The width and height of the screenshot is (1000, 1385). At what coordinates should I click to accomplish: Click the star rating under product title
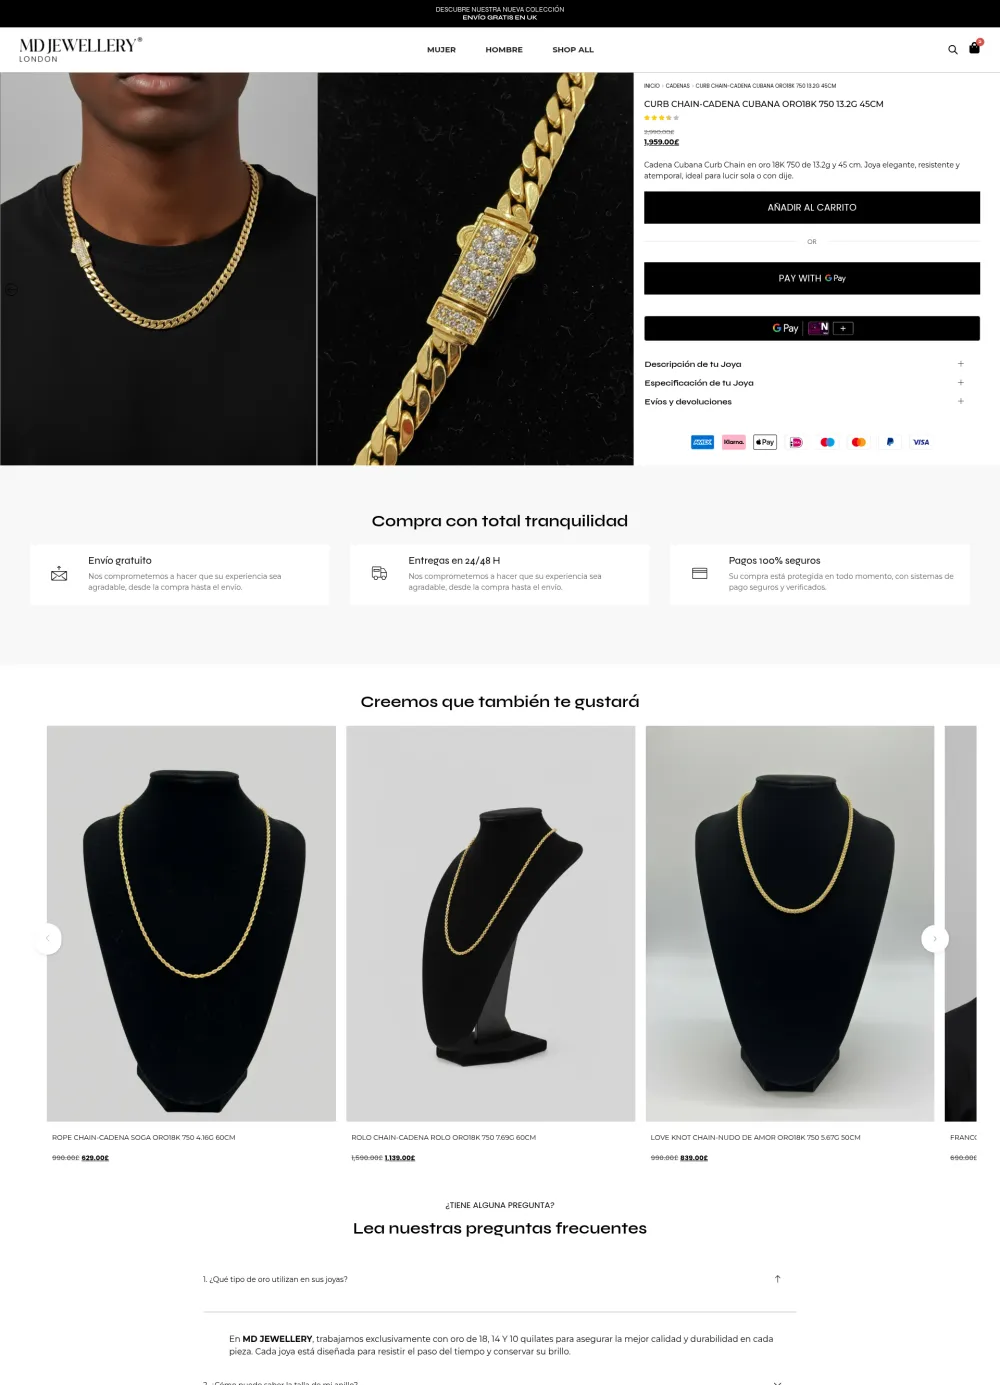661,118
